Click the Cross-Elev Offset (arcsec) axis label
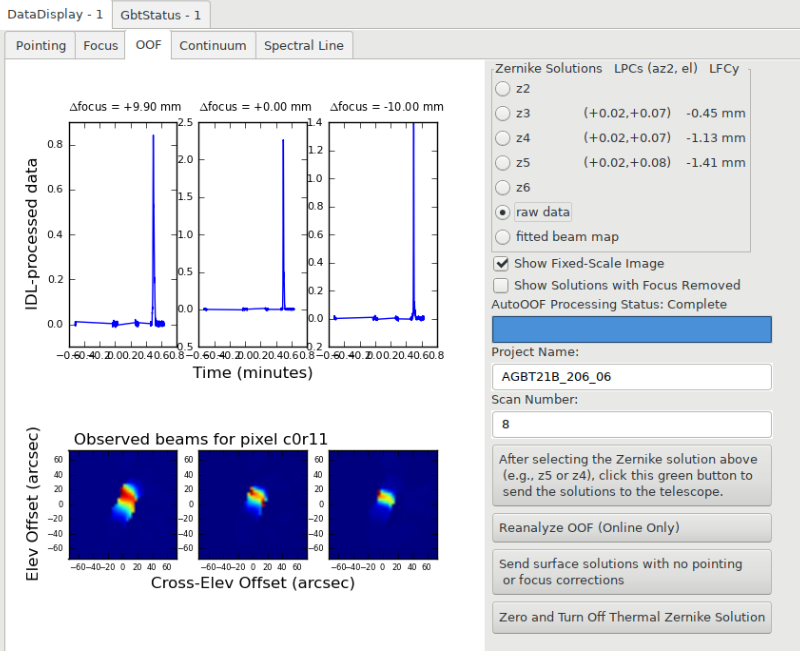Viewport: 800px width, 651px height. click(253, 583)
